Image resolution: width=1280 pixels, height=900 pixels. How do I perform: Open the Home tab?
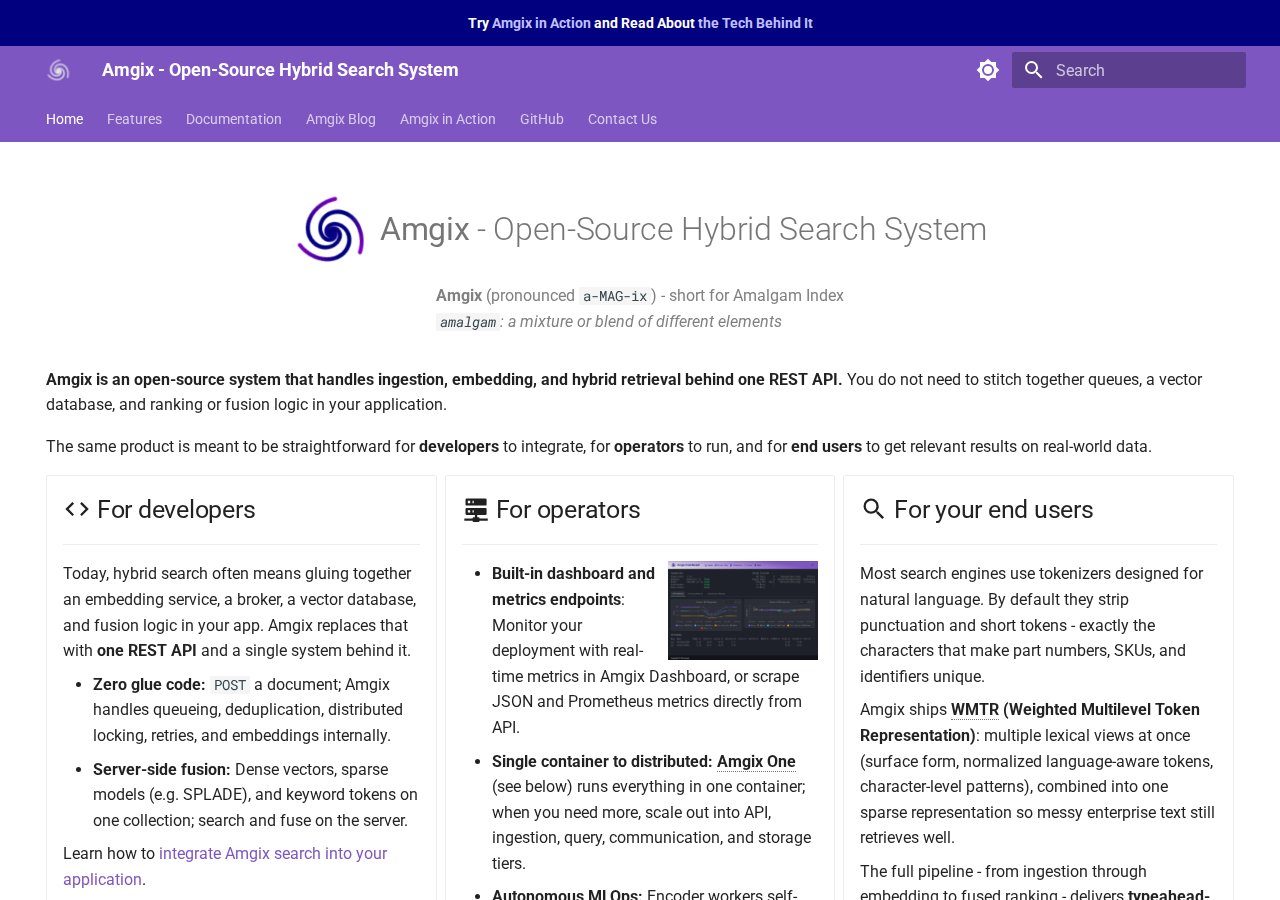tap(64, 119)
